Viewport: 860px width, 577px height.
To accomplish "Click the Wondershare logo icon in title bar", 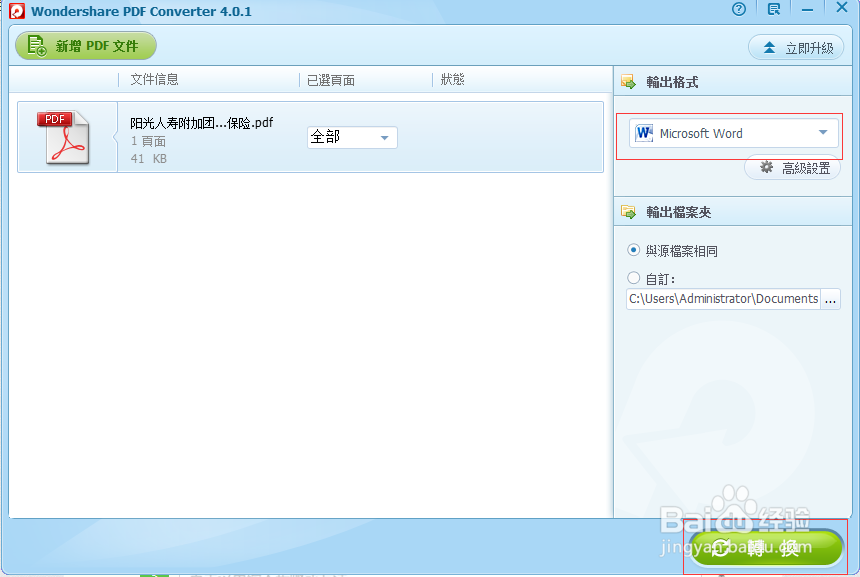I will 16,10.
